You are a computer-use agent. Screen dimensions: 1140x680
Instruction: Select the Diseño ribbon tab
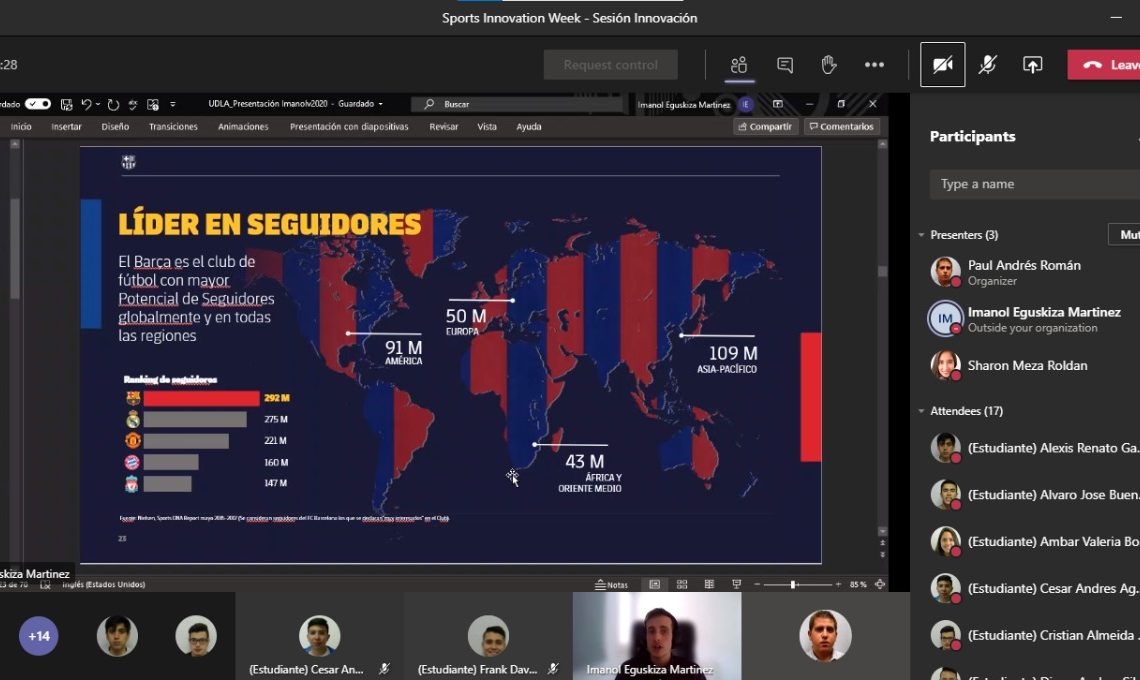tap(115, 127)
